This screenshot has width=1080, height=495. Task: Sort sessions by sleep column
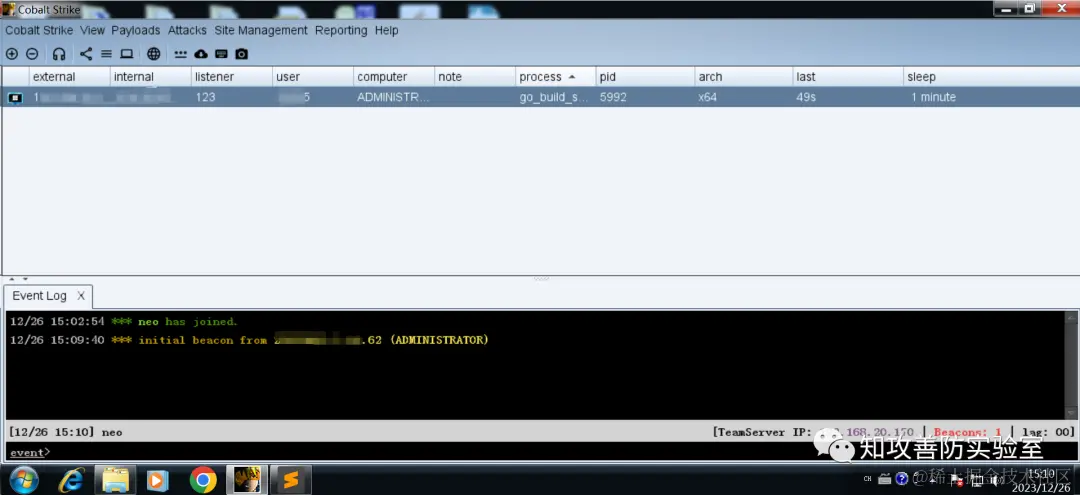991,76
